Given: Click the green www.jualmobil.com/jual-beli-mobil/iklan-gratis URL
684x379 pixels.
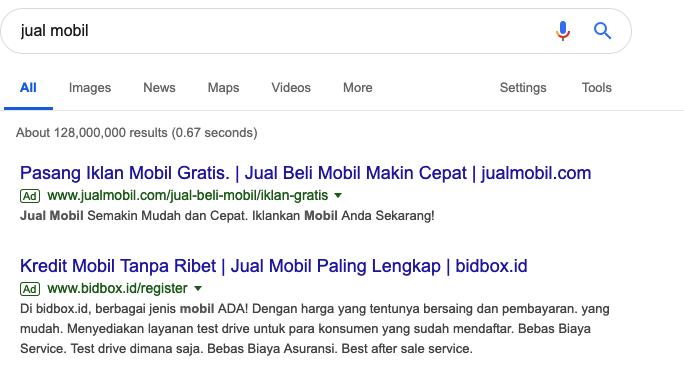Looking at the screenshot, I should tap(188, 195).
